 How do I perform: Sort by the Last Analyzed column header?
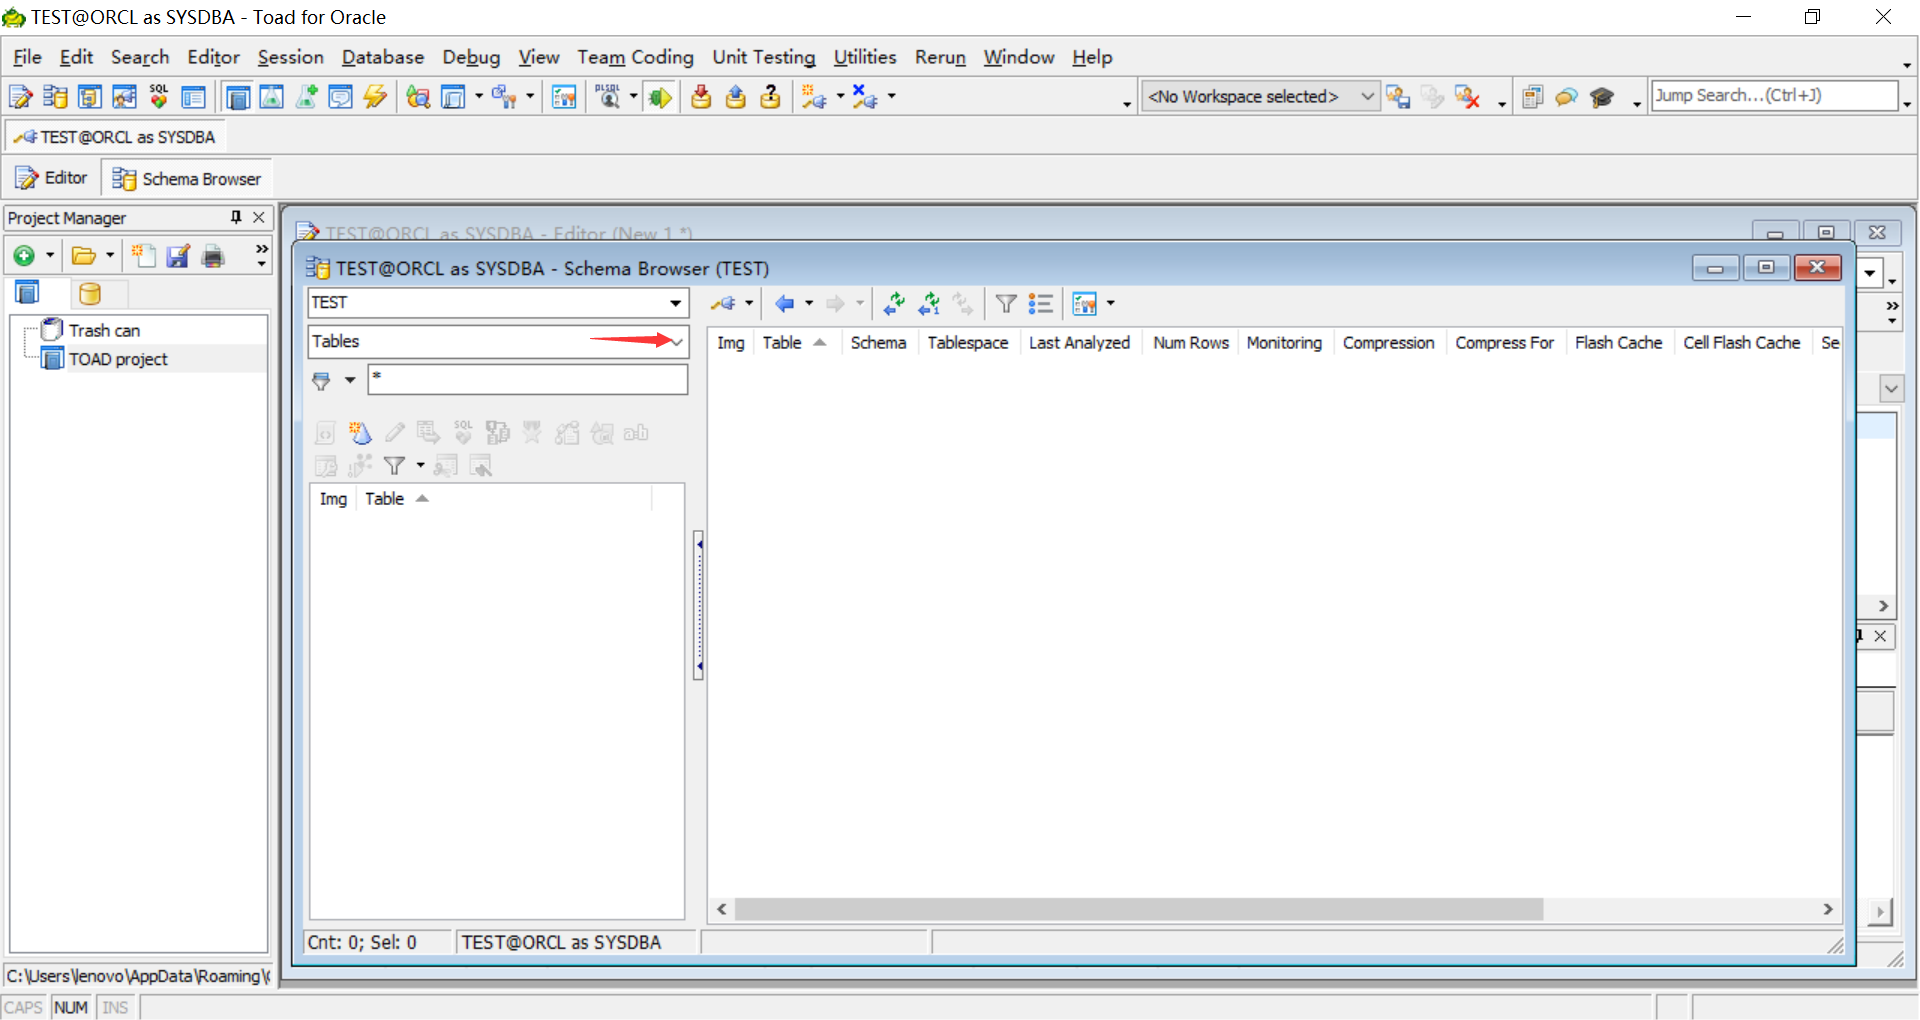point(1079,343)
